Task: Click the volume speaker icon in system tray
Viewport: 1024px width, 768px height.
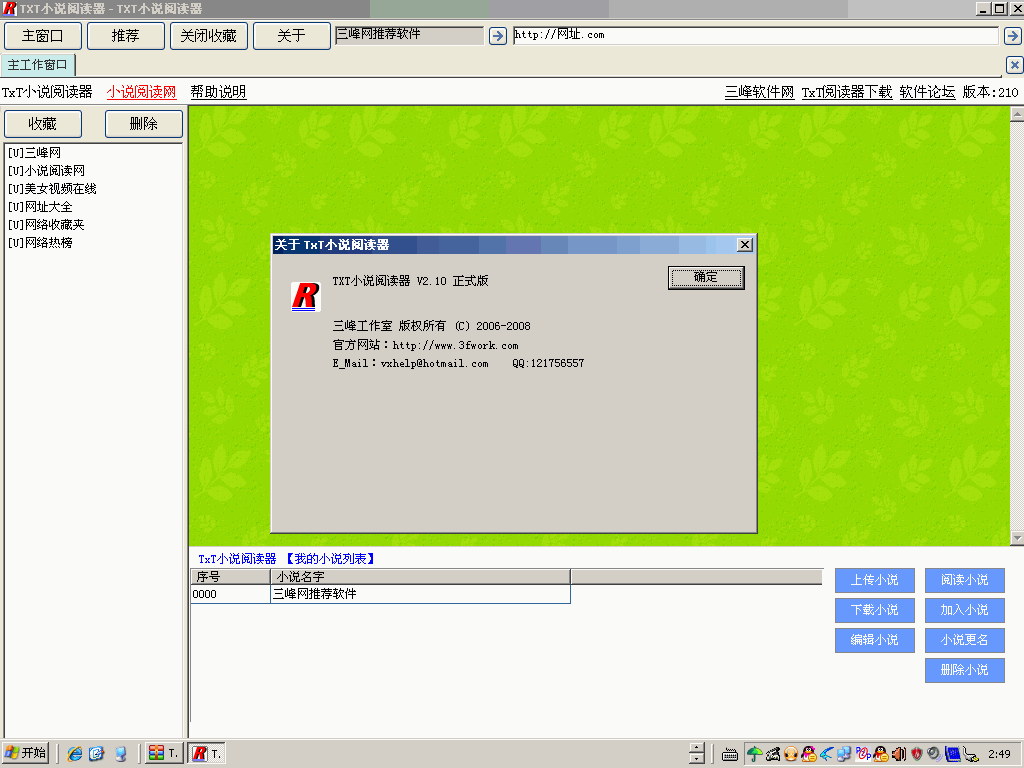Action: coord(898,754)
